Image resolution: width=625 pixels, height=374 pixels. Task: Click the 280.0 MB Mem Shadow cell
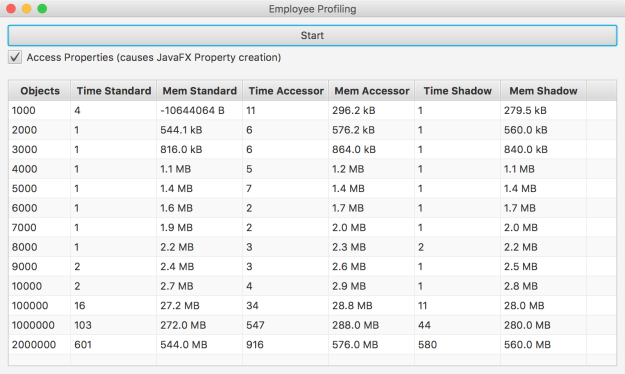pos(543,325)
